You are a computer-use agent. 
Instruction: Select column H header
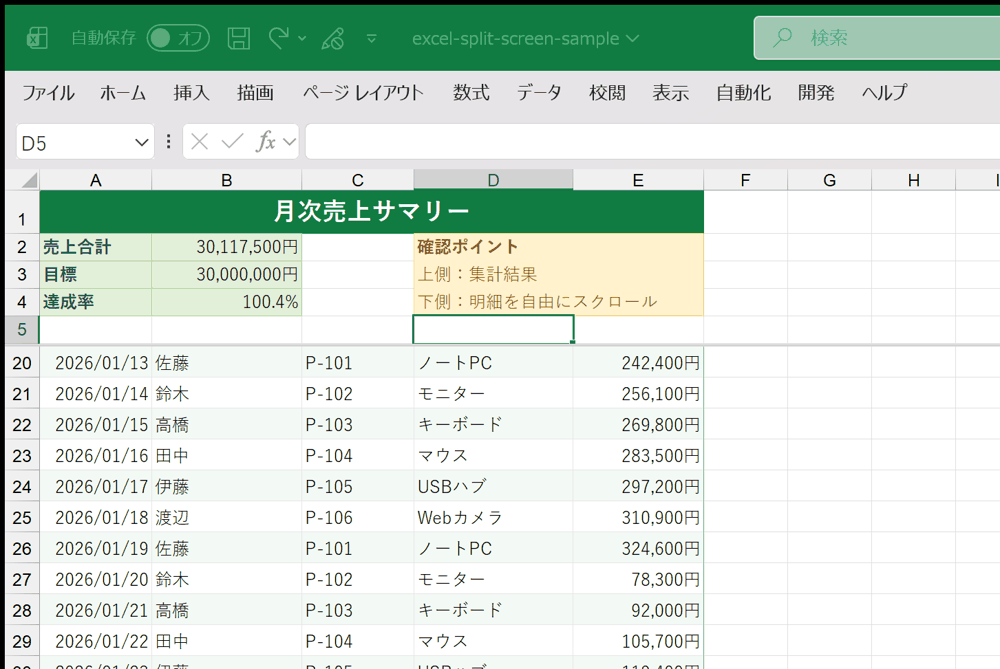pos(913,180)
